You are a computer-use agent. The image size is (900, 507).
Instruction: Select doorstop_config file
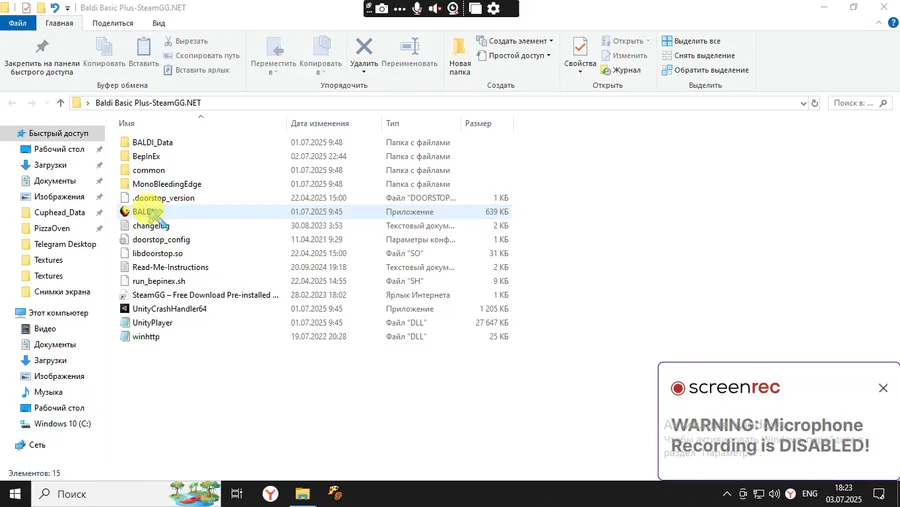(161, 239)
